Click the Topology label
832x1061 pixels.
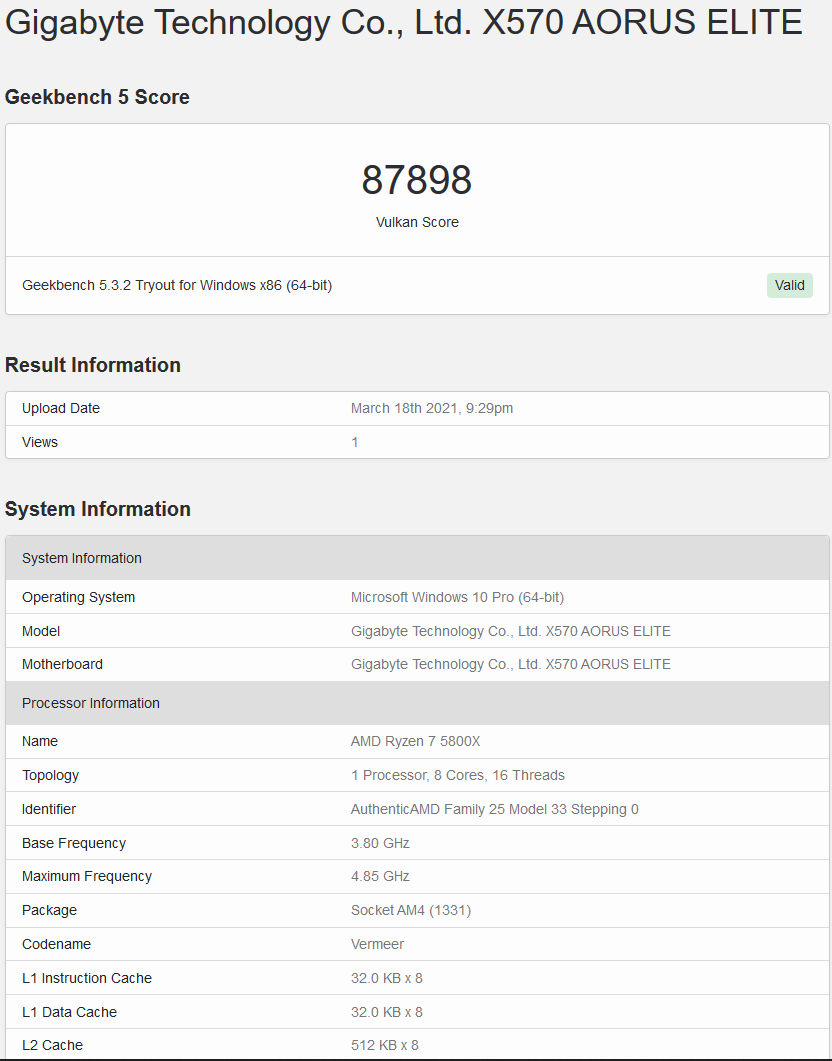click(50, 775)
